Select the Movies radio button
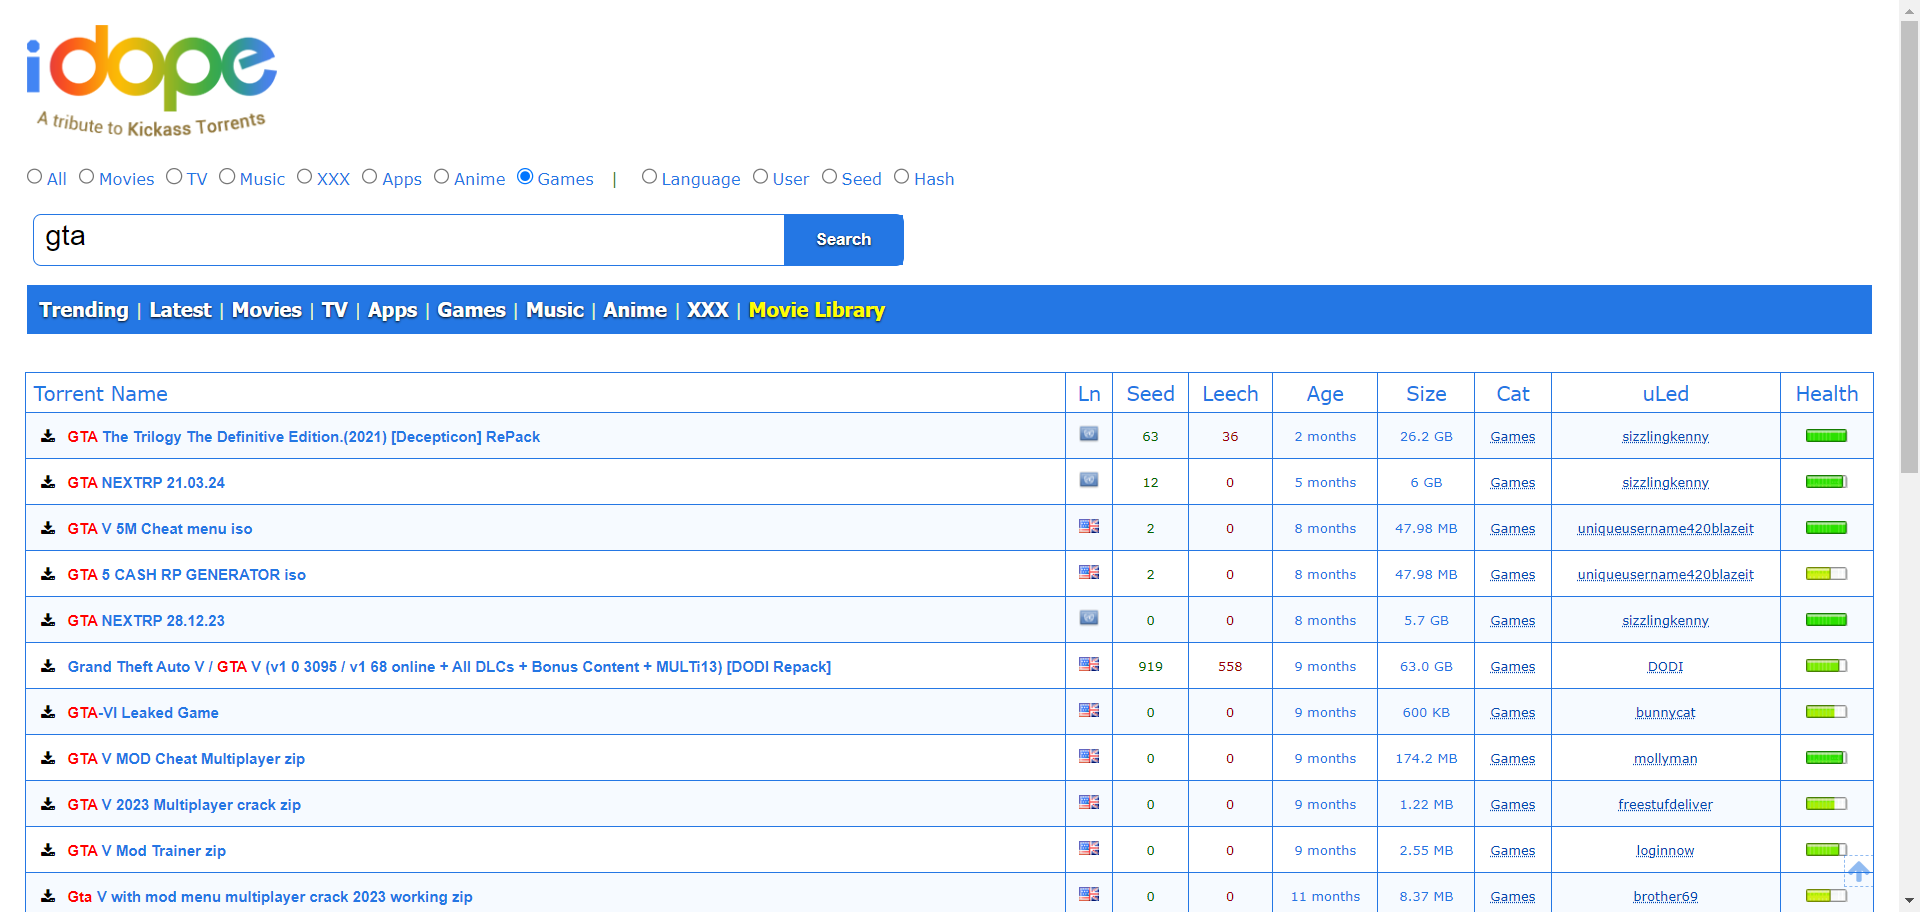1920x912 pixels. point(87,177)
